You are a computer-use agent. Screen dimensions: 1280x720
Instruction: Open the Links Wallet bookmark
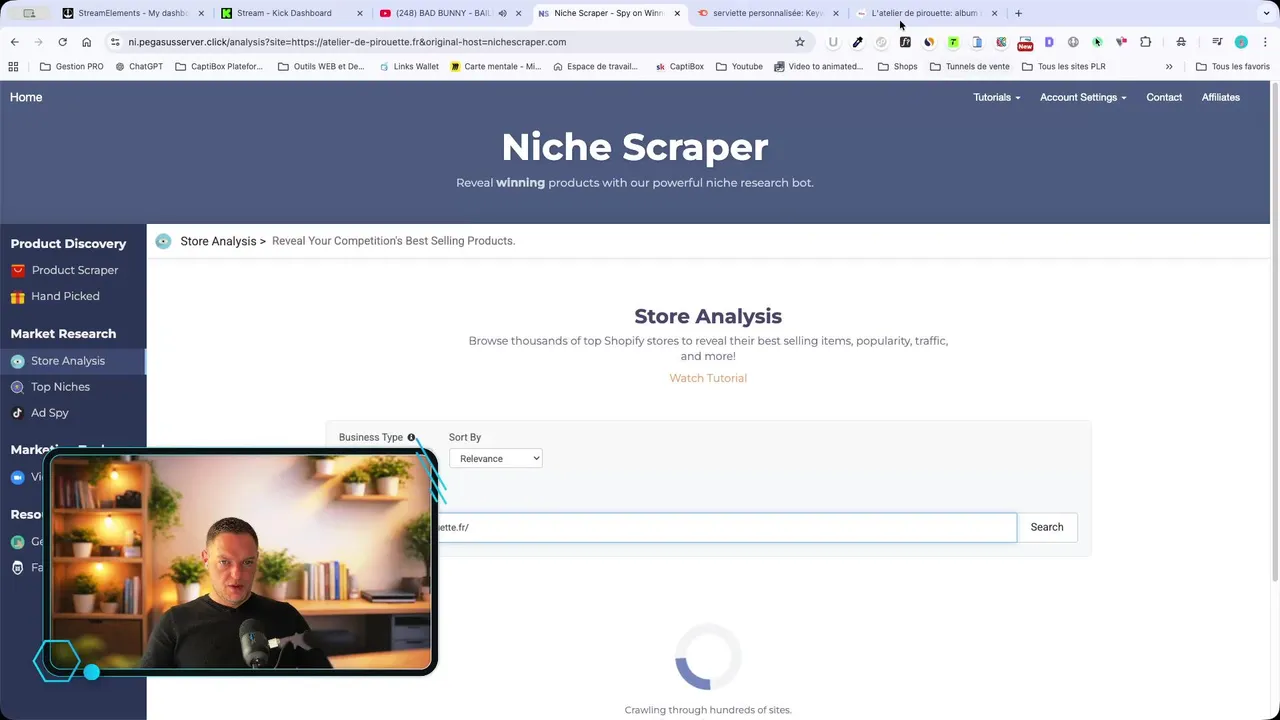pos(409,67)
